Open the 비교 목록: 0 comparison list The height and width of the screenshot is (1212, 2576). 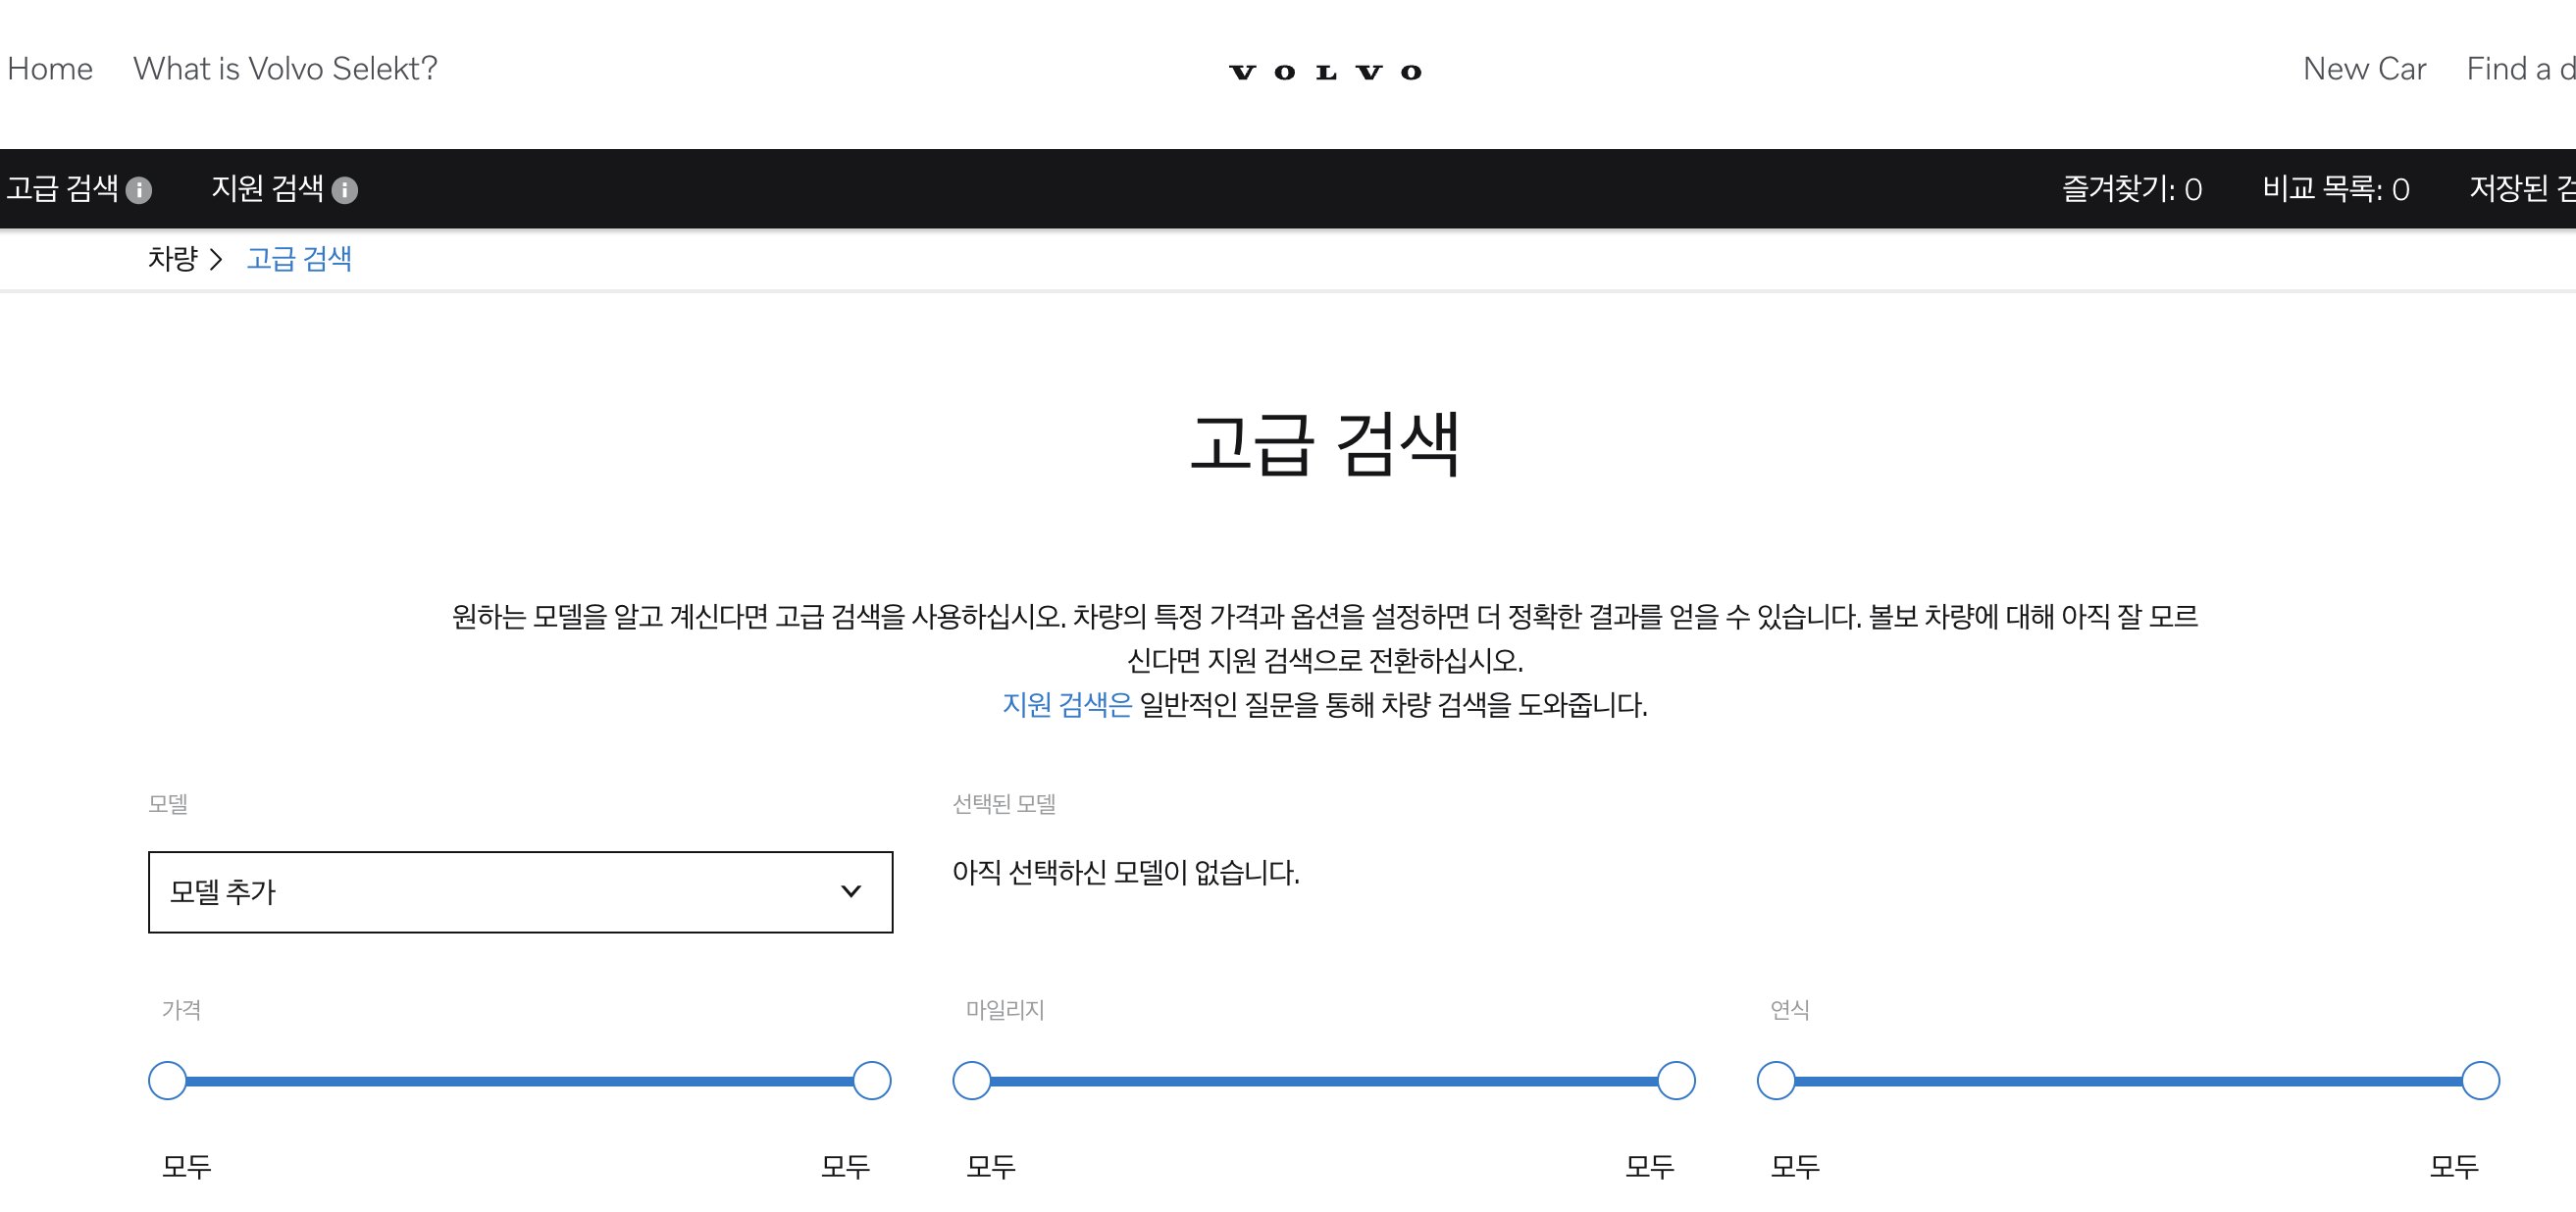coord(2337,188)
